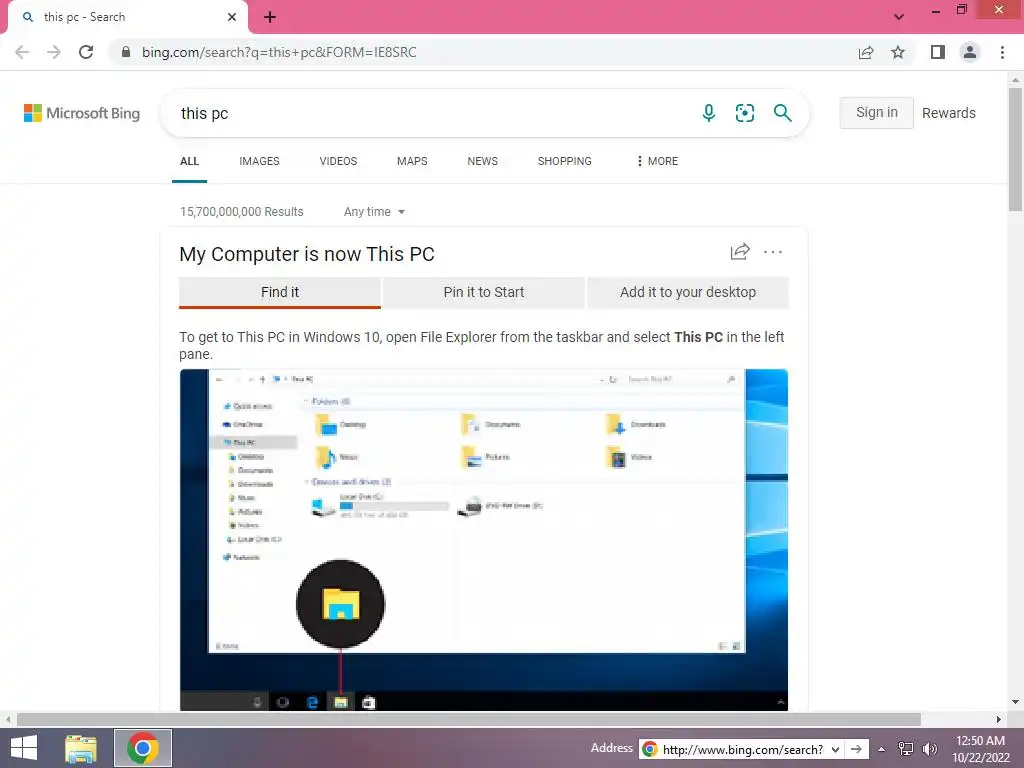1024x768 pixels.
Task: Open the answer card ellipsis options
Action: click(x=773, y=251)
